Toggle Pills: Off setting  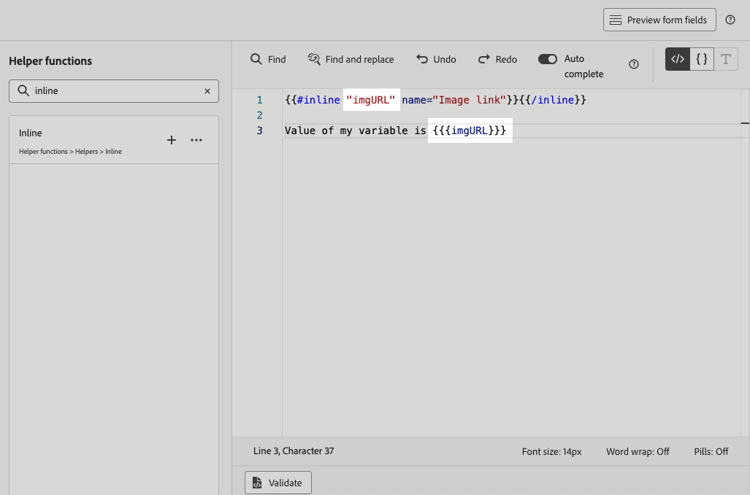coord(711,451)
